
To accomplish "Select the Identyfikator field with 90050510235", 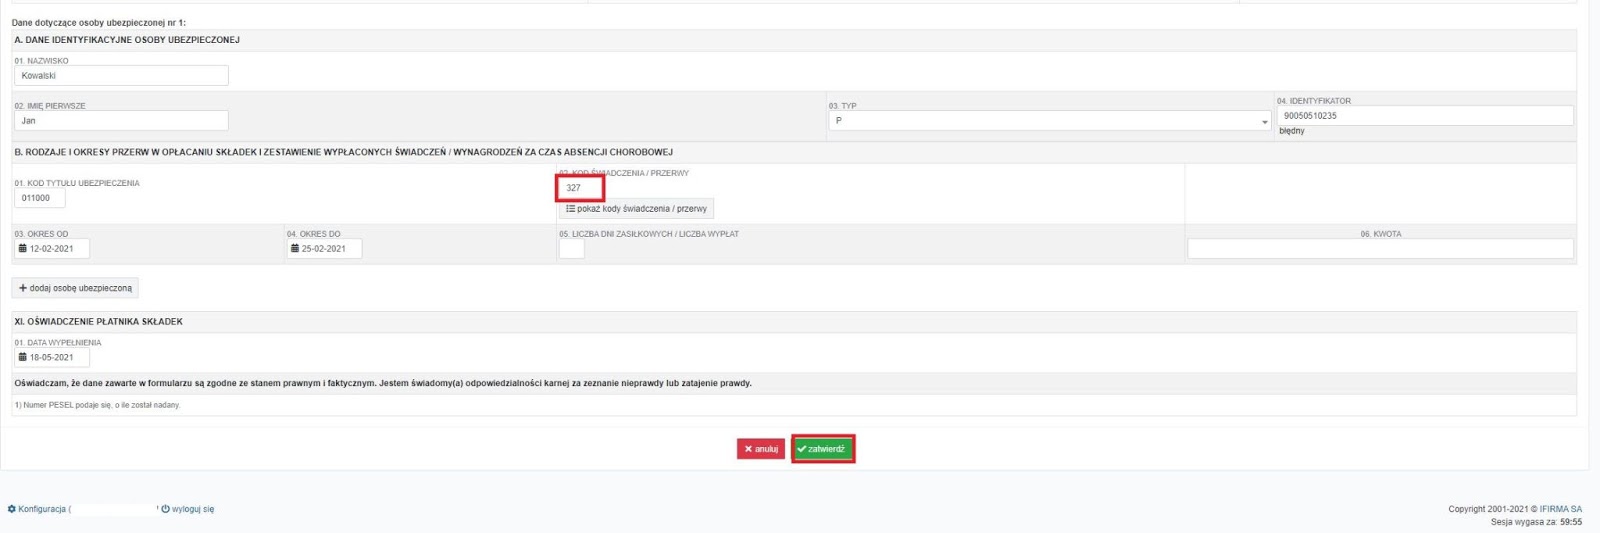I will (1424, 116).
